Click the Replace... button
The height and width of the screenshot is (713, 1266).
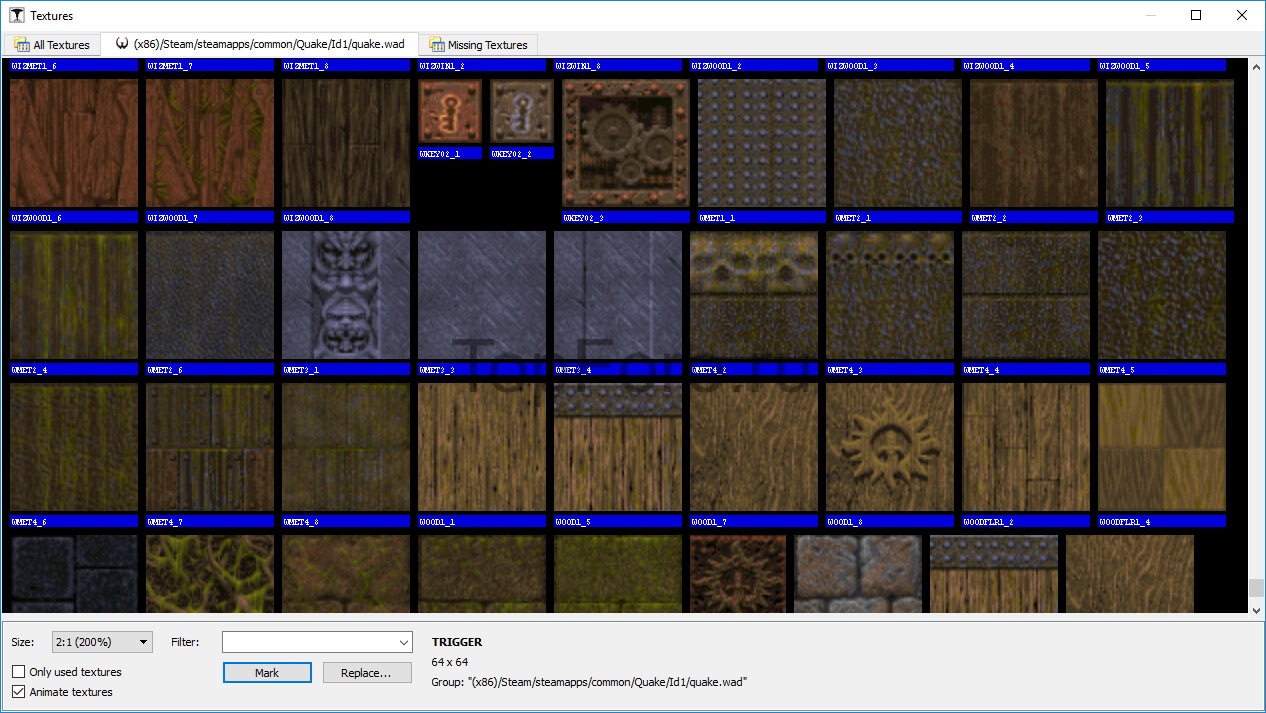click(367, 673)
